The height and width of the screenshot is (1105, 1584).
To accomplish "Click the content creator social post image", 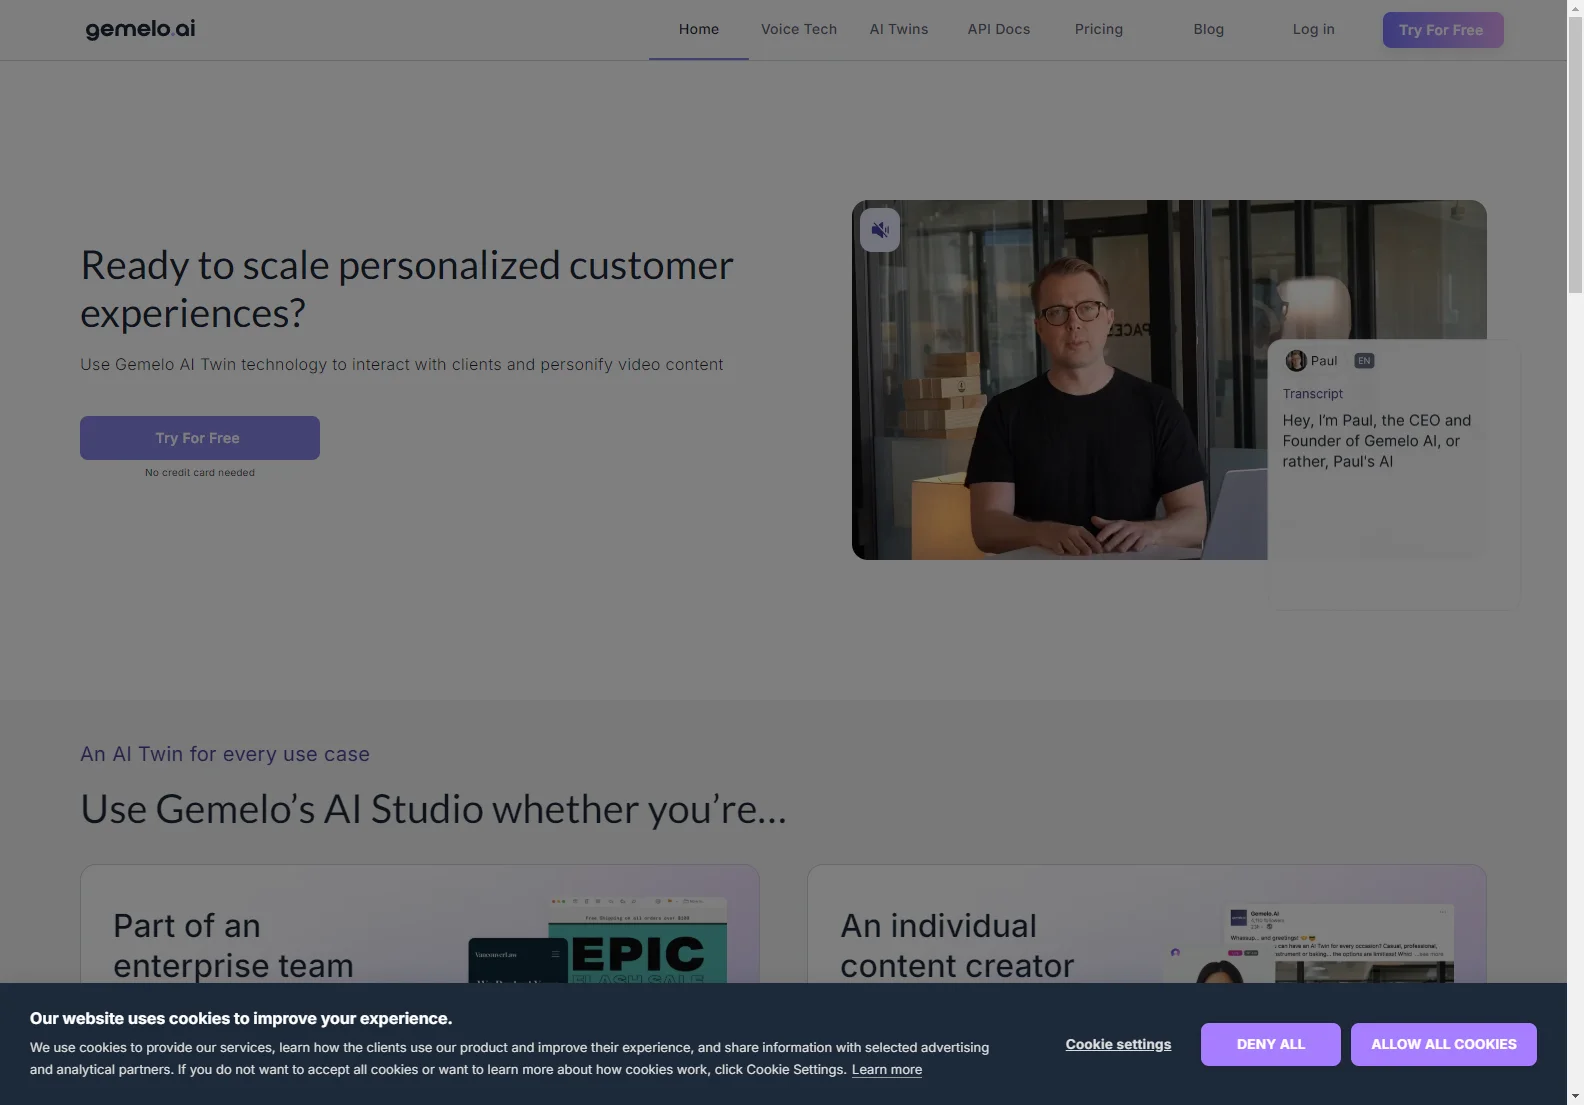I will (x=1339, y=944).
